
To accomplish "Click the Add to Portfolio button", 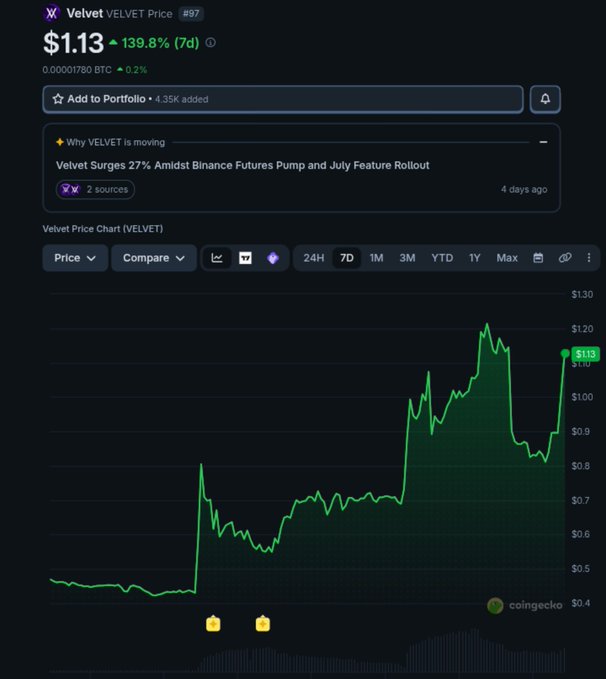I will (283, 99).
